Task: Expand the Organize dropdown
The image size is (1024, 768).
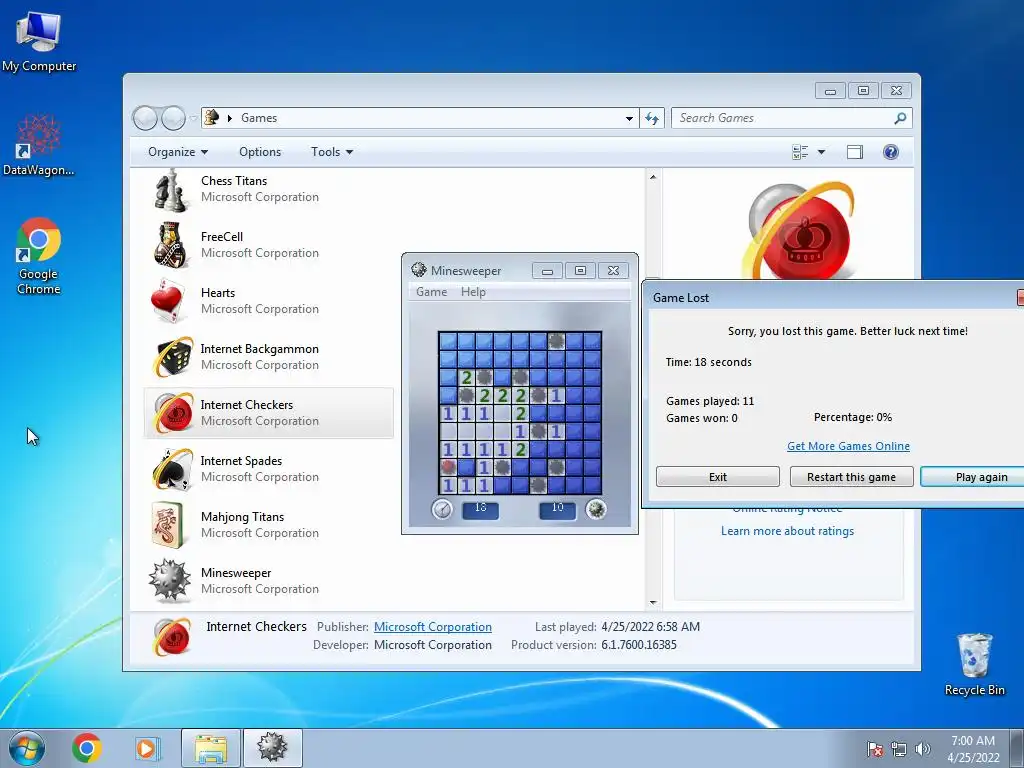Action: (x=178, y=152)
